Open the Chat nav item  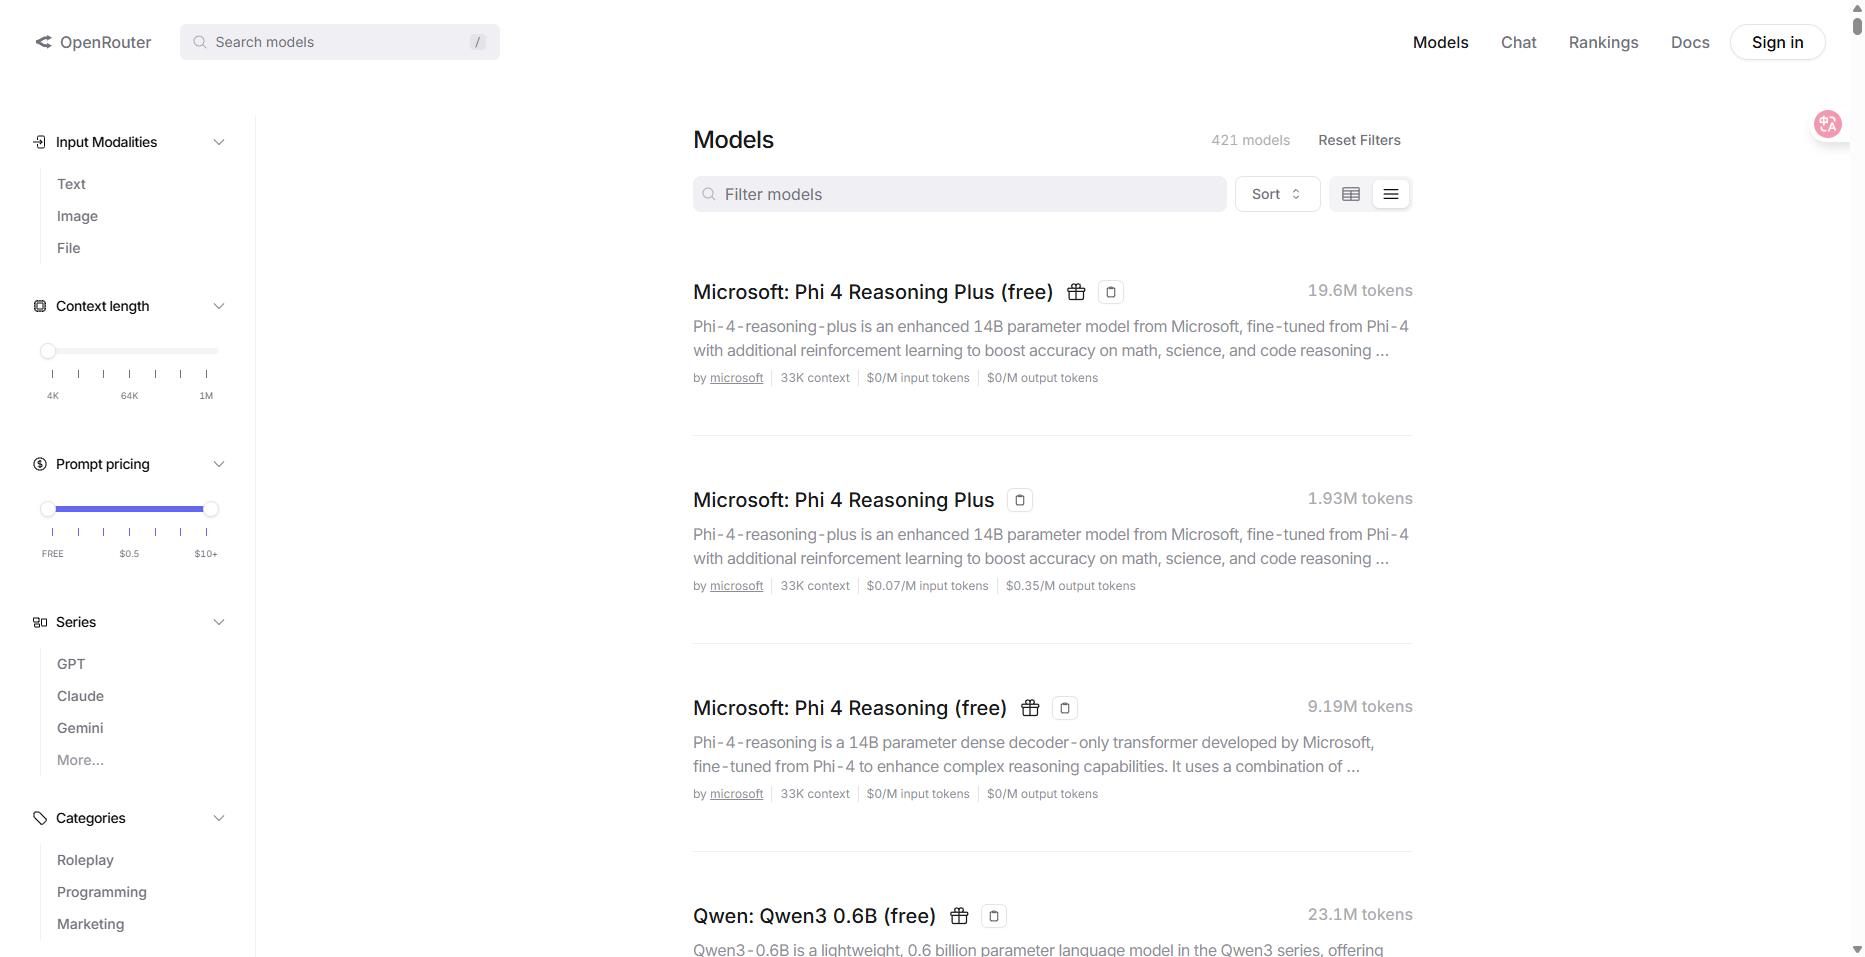(x=1519, y=42)
